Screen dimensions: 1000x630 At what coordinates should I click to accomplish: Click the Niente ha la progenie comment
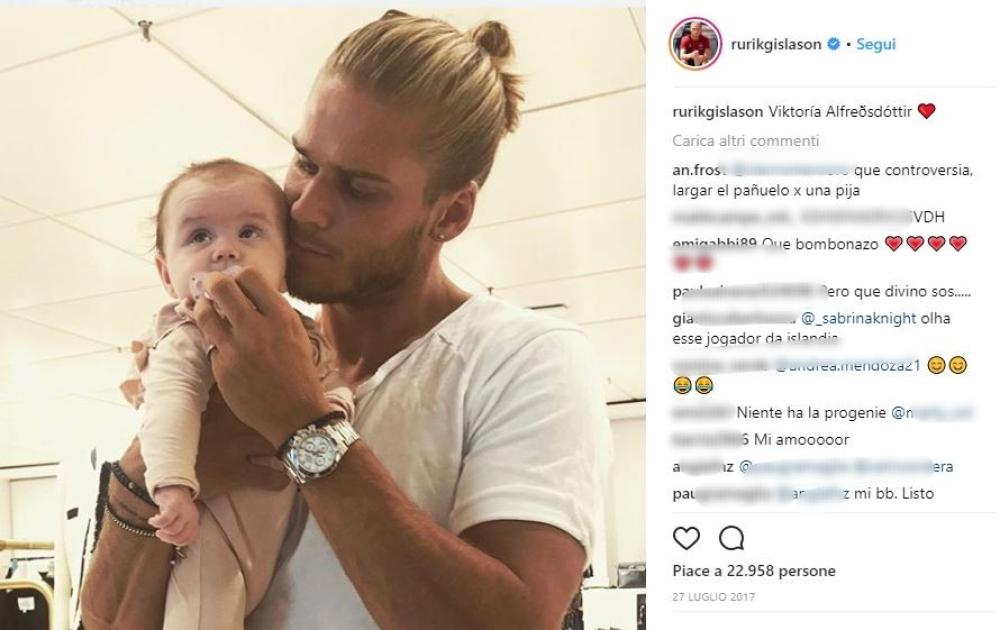[811, 413]
